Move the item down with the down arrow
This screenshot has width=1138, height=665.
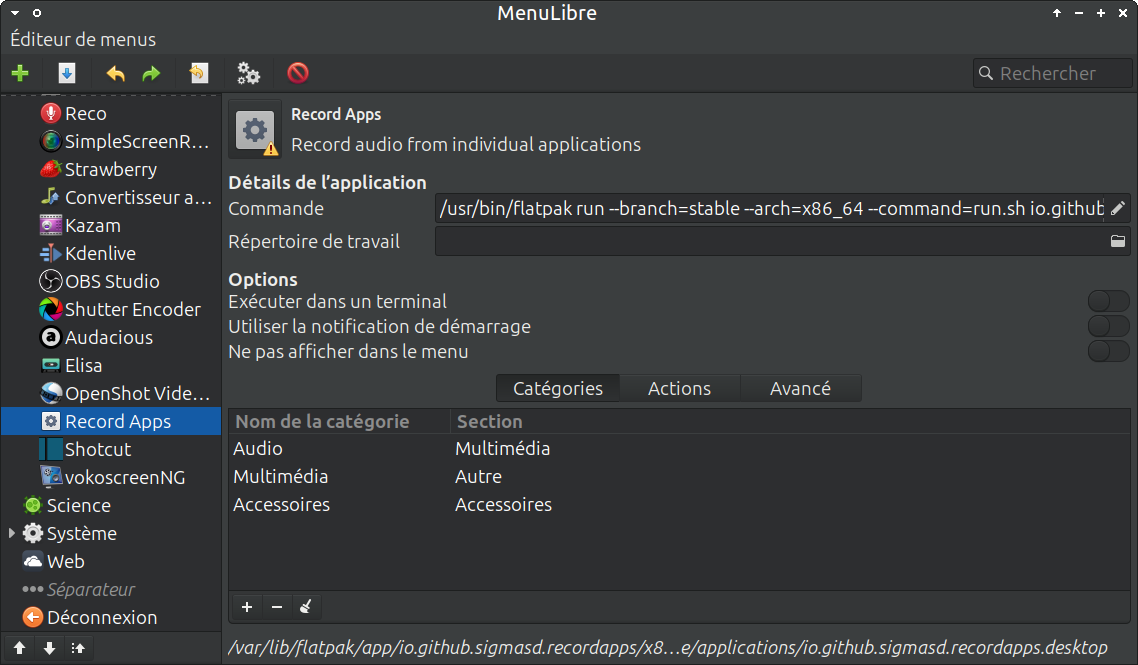tap(49, 648)
